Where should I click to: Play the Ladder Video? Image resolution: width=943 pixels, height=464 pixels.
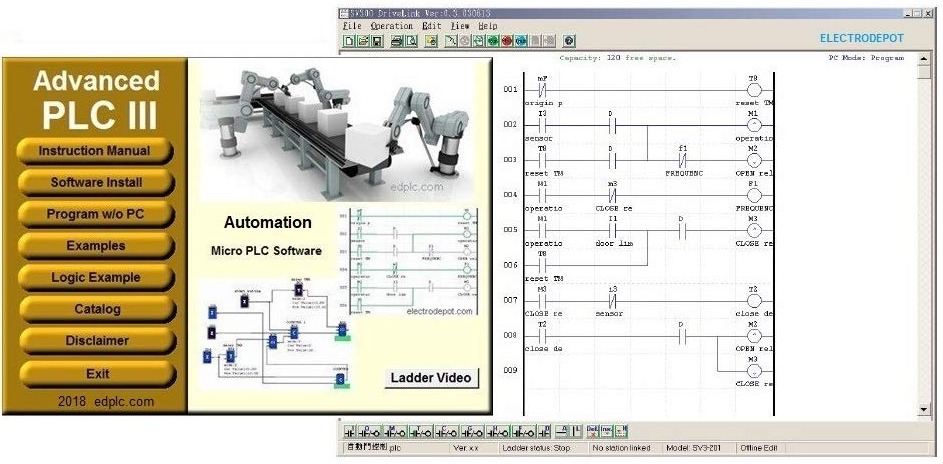click(x=431, y=377)
